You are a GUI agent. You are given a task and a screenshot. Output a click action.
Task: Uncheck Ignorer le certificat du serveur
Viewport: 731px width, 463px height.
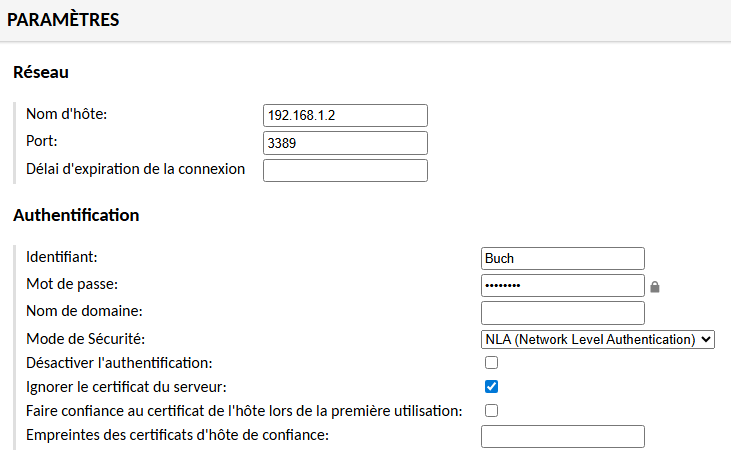[491, 386]
